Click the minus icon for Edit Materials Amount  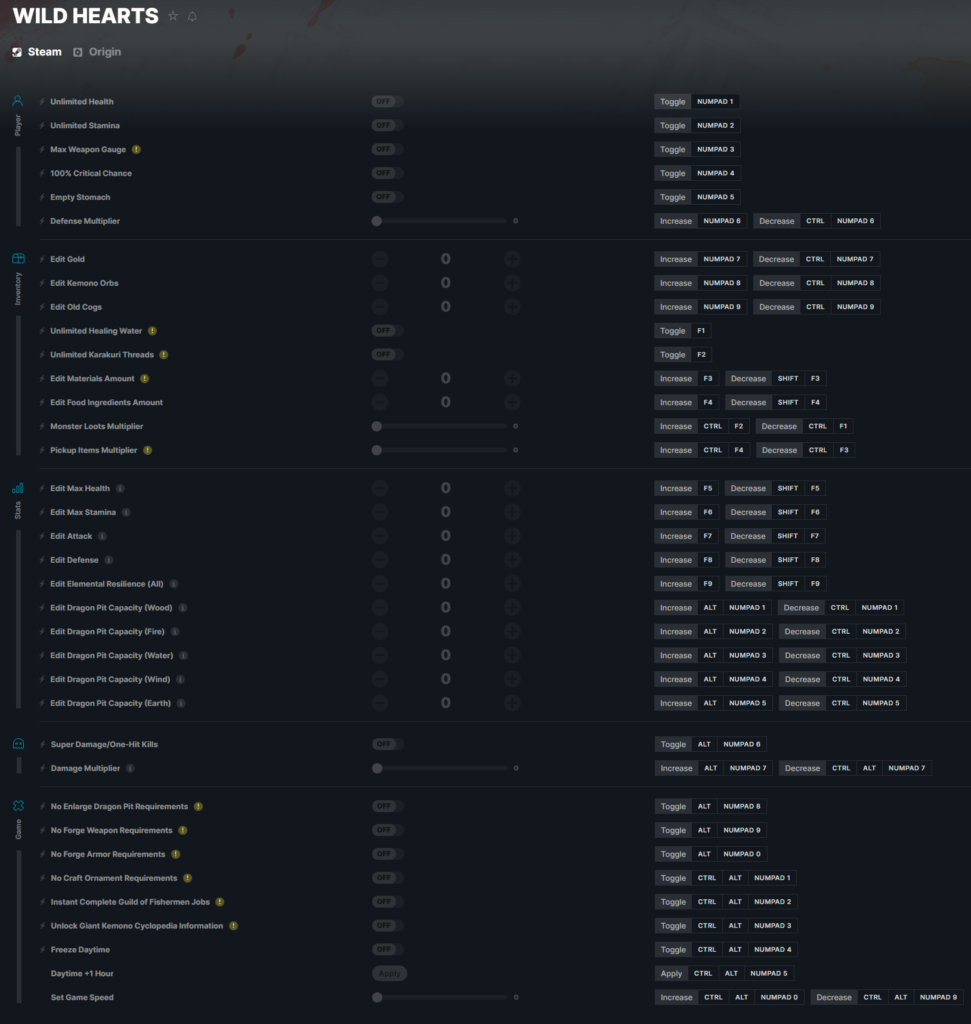click(x=380, y=379)
